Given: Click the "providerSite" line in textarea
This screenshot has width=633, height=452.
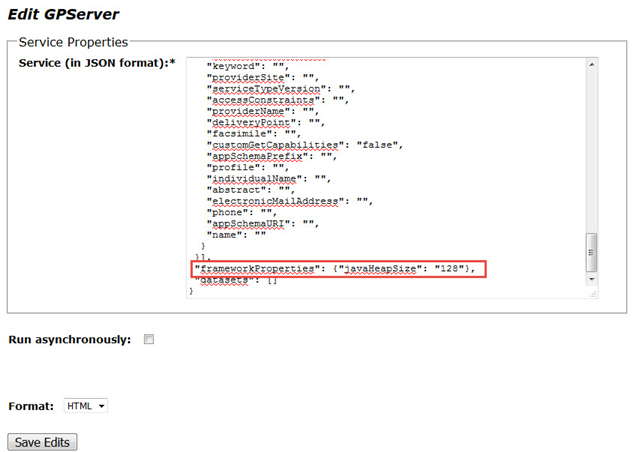Looking at the screenshot, I should tap(244, 77).
